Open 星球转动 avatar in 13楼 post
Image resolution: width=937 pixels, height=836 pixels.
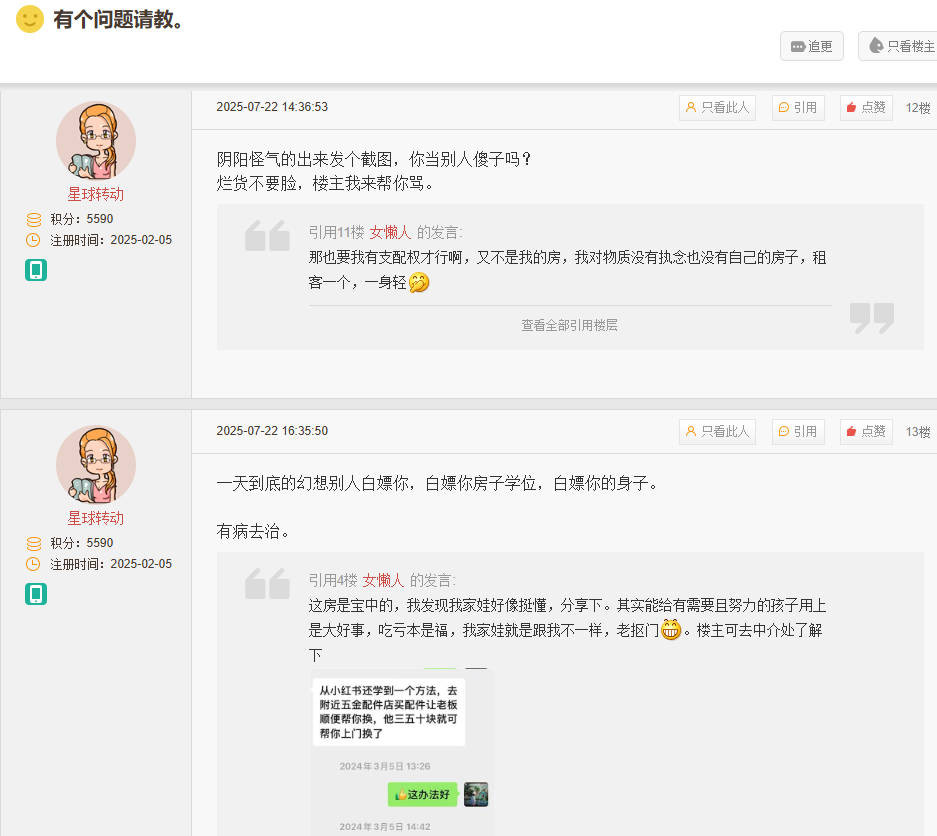(x=96, y=465)
